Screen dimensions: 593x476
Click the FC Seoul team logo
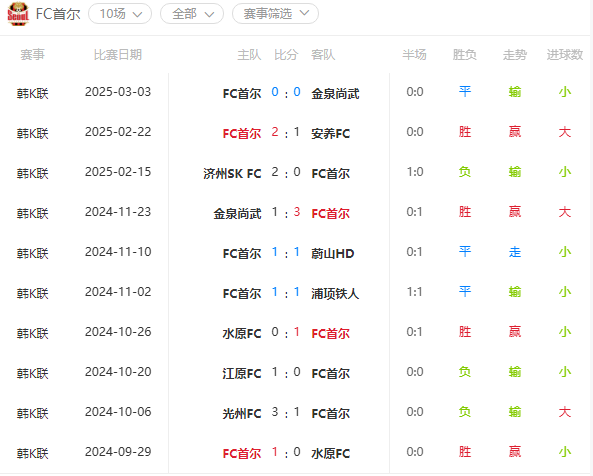pos(18,14)
